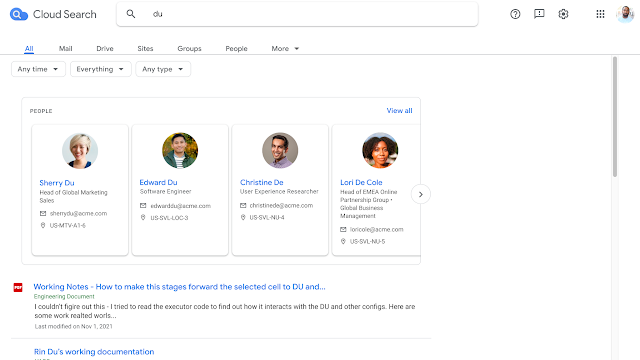Switch to the Drive tab
The height and width of the screenshot is (360, 640).
[105, 49]
